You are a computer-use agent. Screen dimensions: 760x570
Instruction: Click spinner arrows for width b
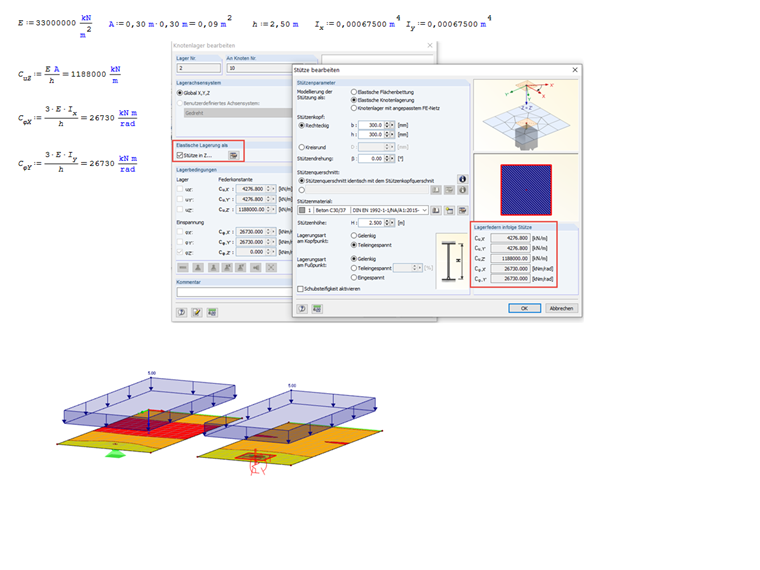(x=387, y=125)
